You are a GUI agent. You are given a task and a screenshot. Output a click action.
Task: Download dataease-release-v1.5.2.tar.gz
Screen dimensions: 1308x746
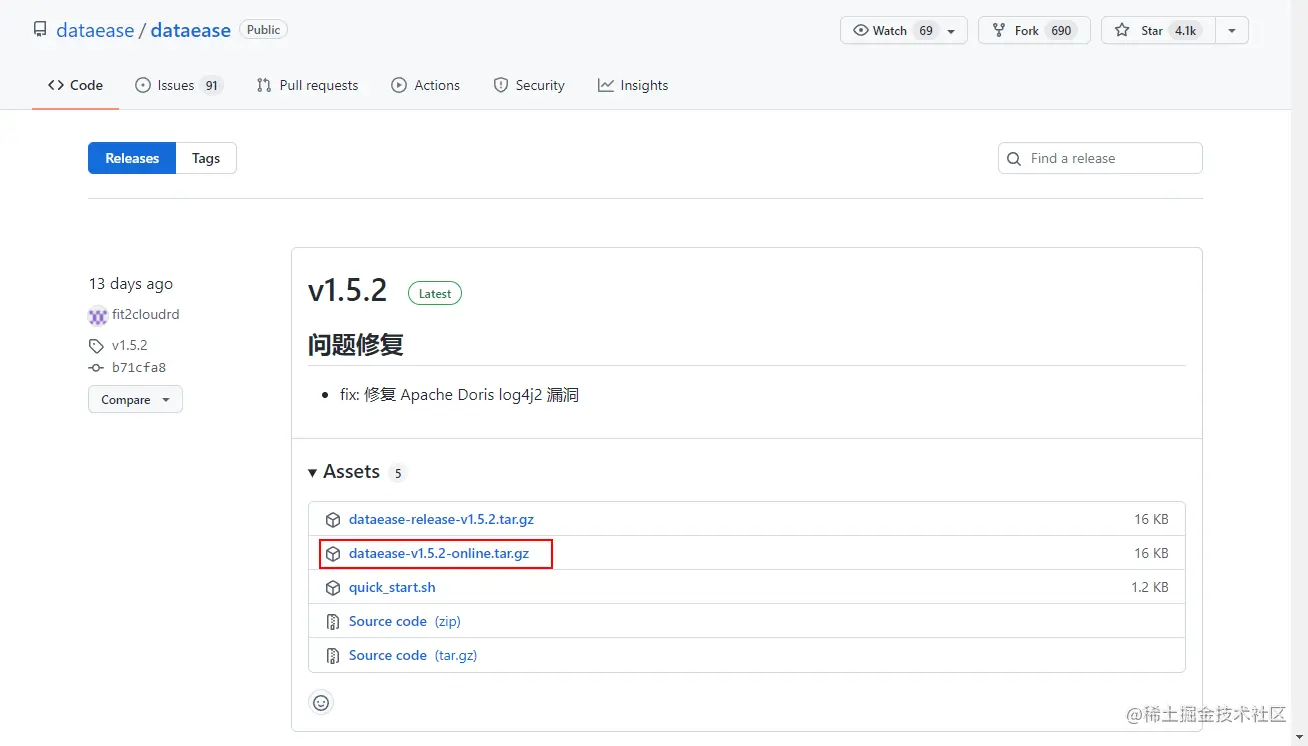click(x=441, y=519)
